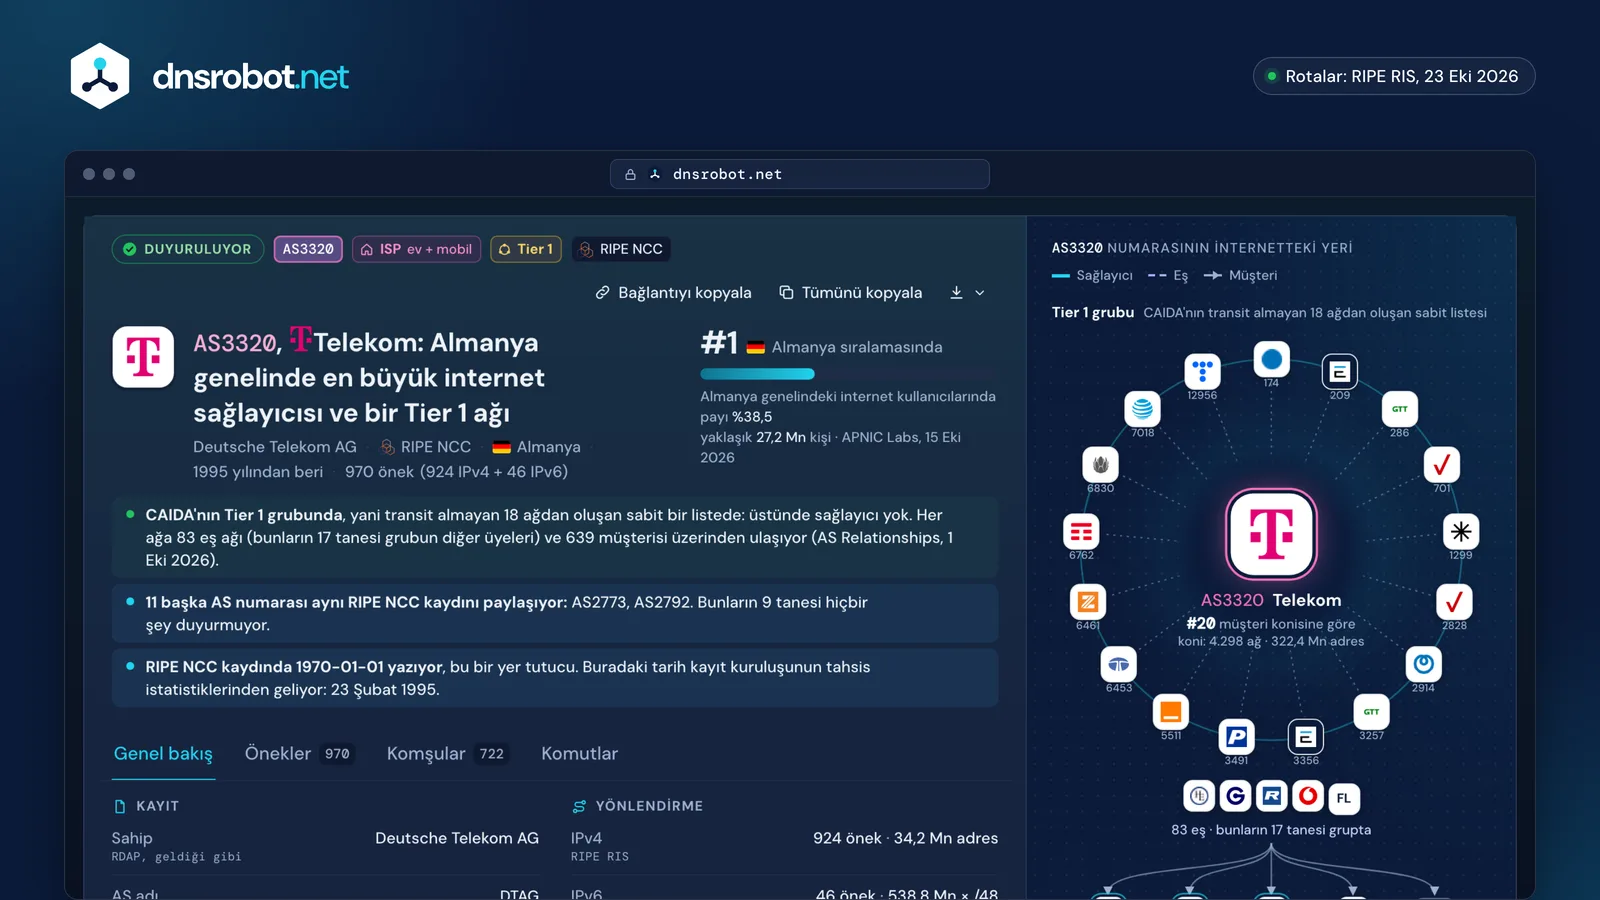
Task: Select the Verizon checkmark node labeled 2828
Action: (1454, 602)
